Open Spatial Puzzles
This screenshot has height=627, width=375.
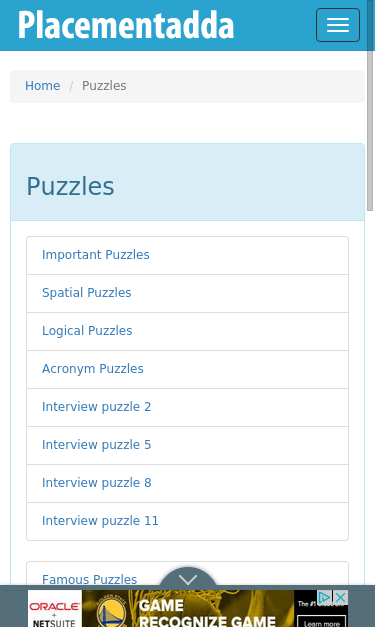(x=188, y=293)
